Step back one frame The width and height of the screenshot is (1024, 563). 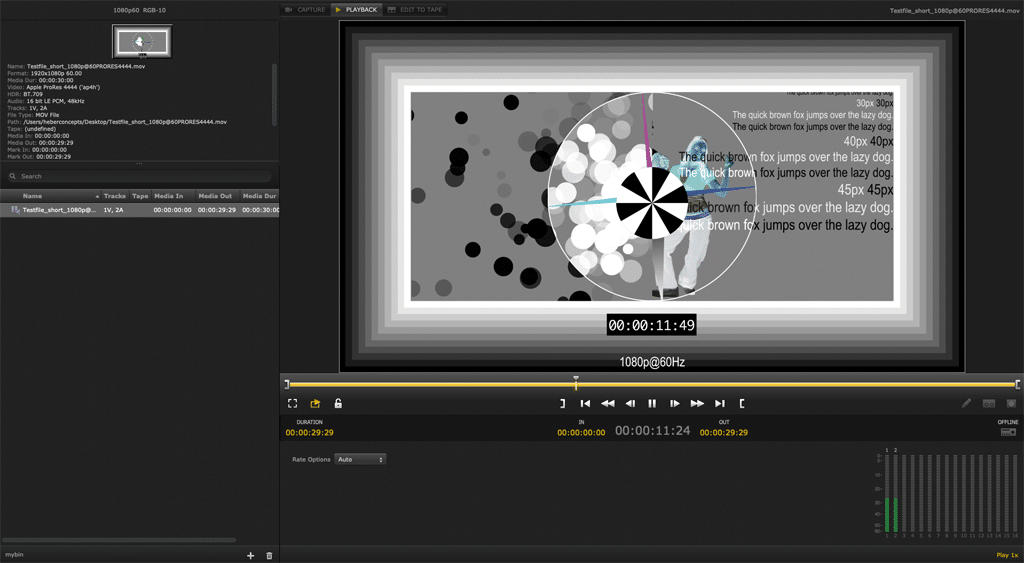[x=630, y=403]
